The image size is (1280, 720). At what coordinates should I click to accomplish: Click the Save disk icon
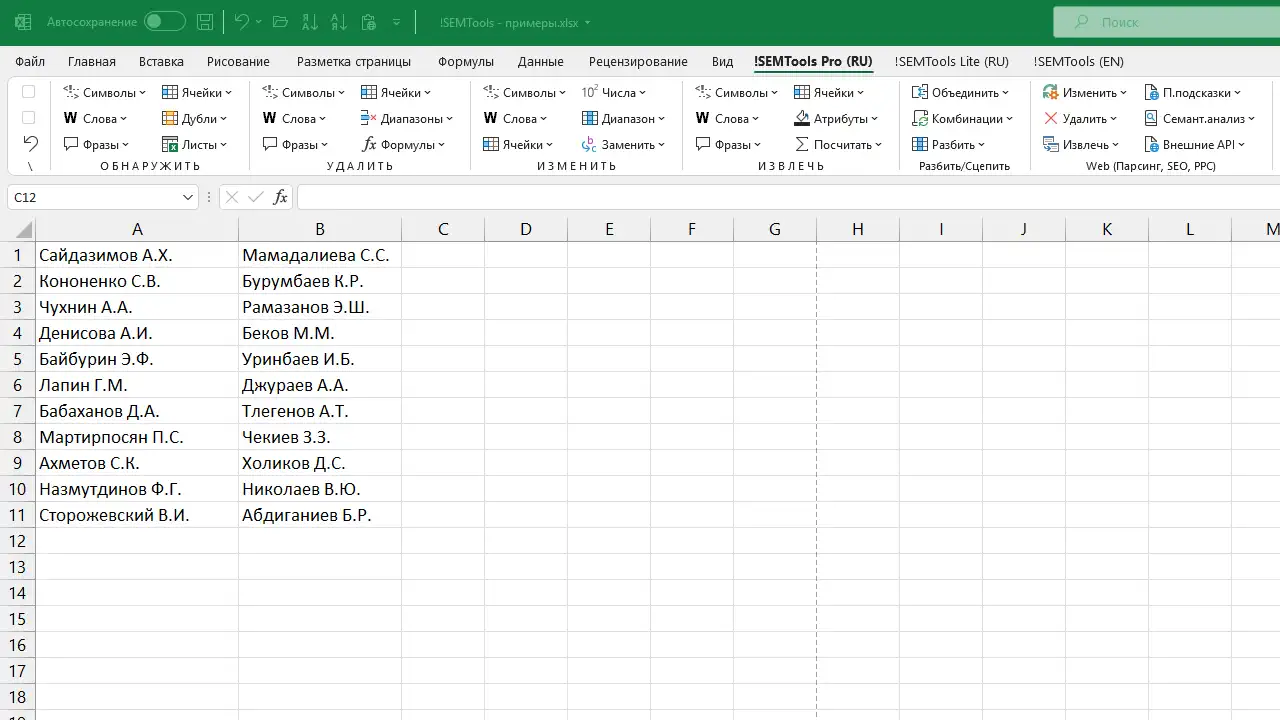205,21
